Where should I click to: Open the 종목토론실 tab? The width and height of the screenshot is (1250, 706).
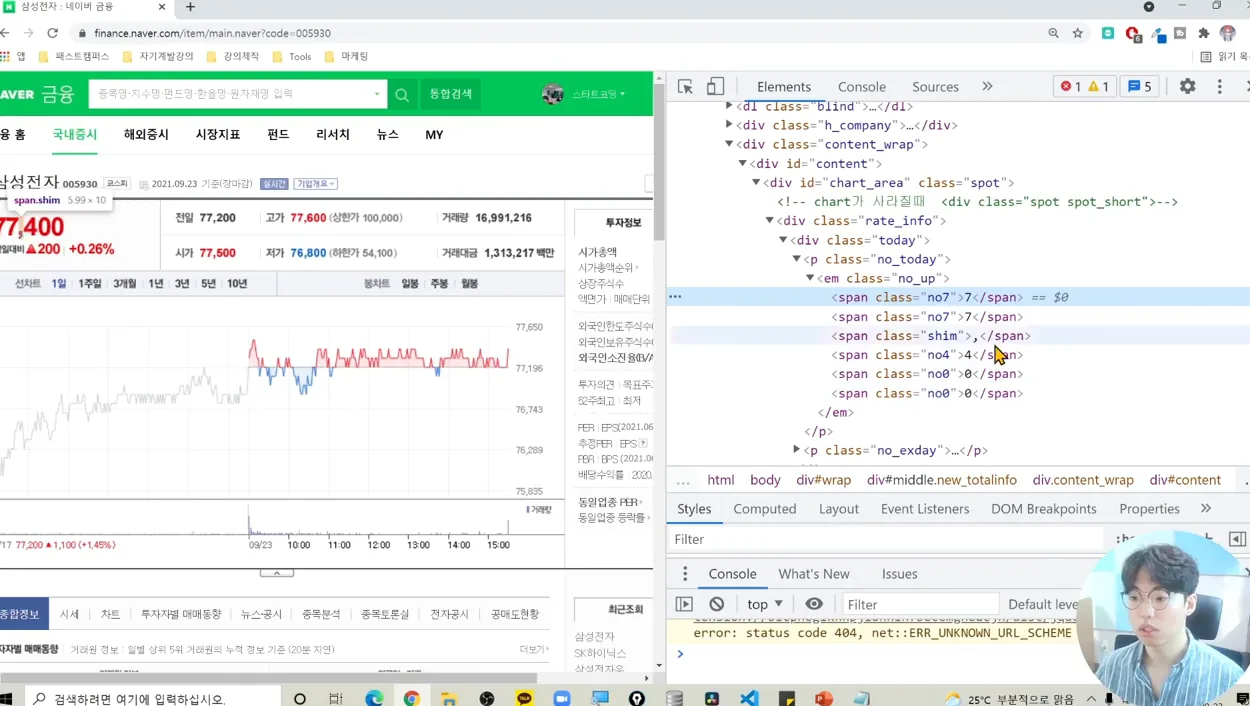385,614
